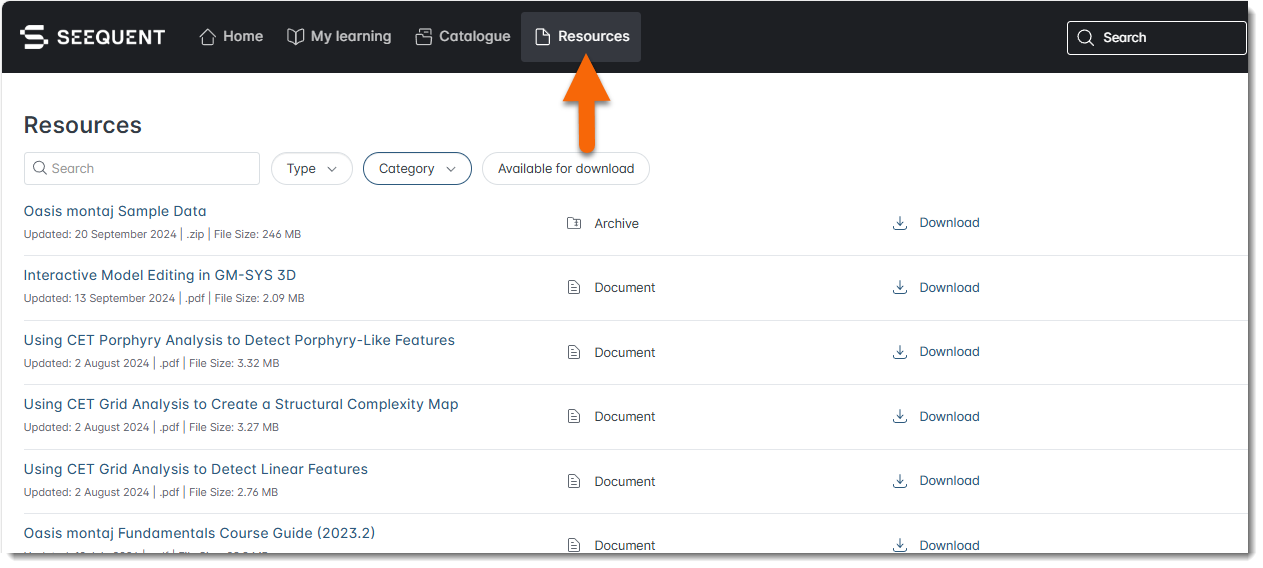Click the Archive type icon
This screenshot has width=1263, height=568.
tap(574, 224)
